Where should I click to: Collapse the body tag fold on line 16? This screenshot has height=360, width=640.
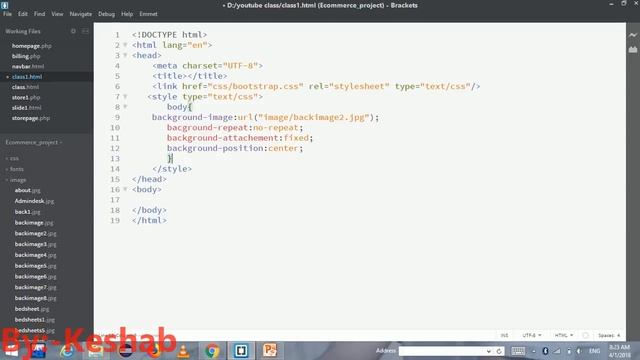click(125, 189)
